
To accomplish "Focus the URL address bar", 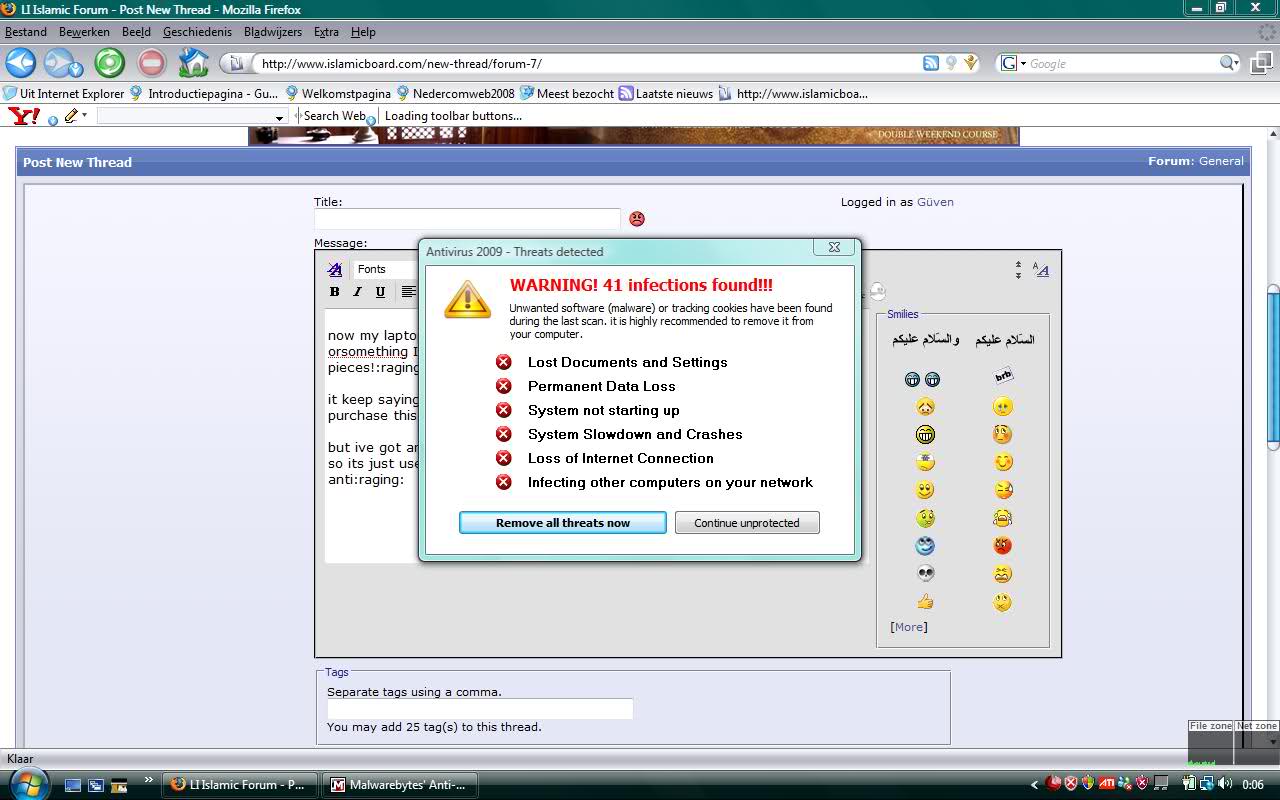I will 585,63.
